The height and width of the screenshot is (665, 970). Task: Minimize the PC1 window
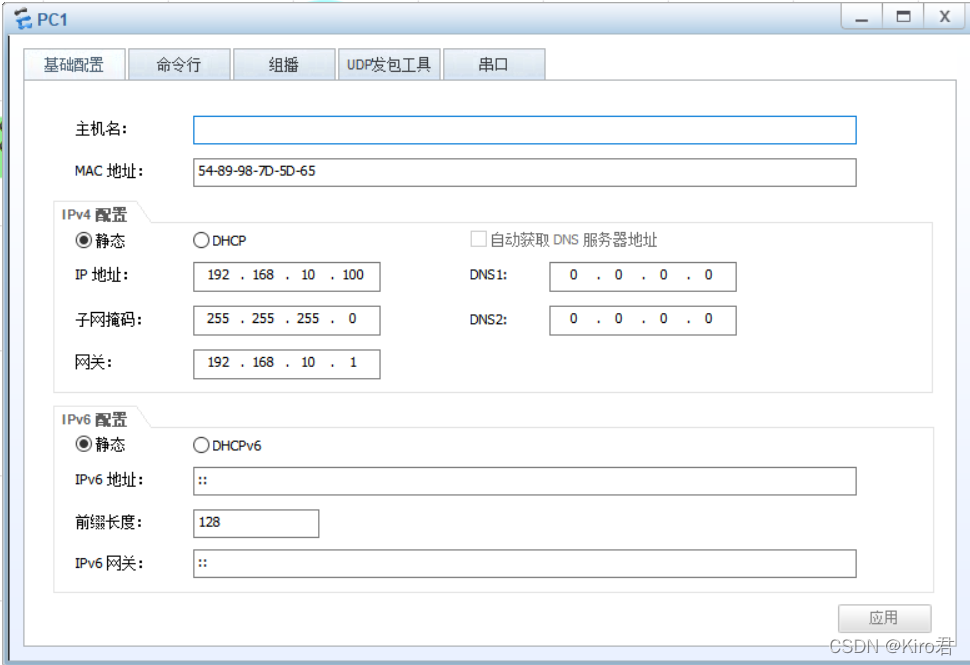click(x=861, y=17)
